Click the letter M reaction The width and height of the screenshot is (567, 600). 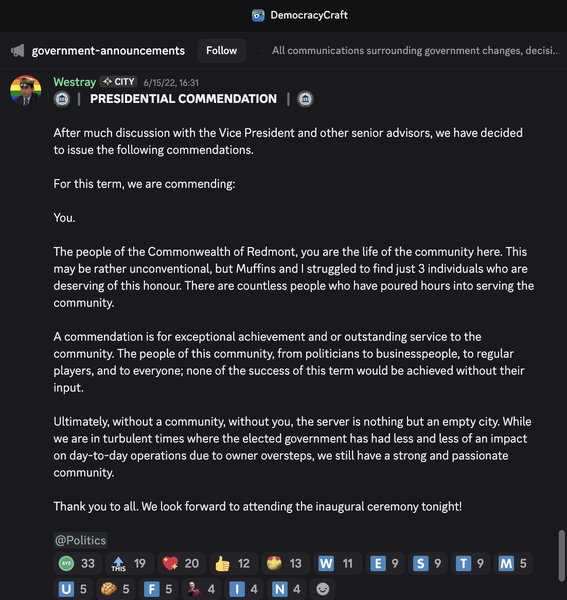tap(513, 563)
